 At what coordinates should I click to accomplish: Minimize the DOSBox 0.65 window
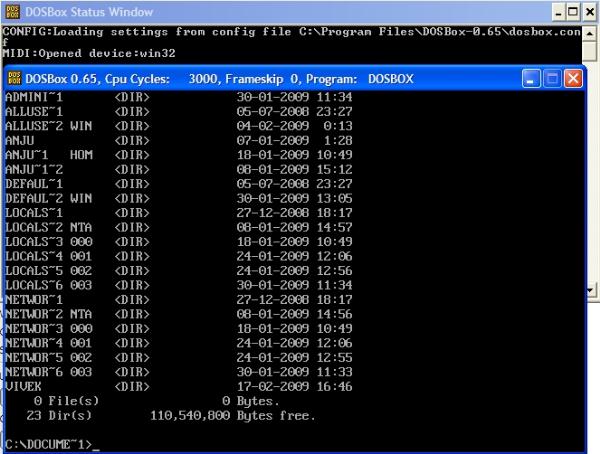(531, 78)
